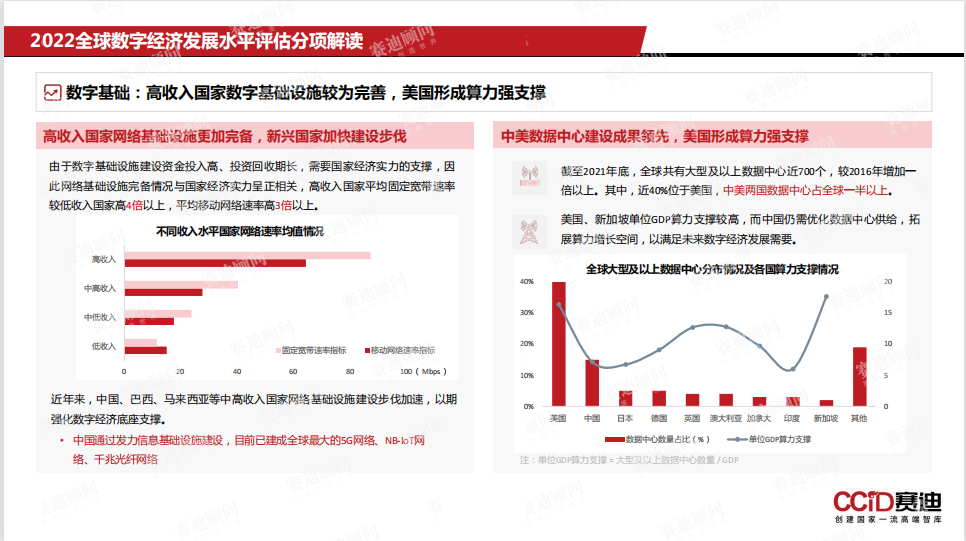Click the 其他 data center bar
The image size is (966, 541).
tap(859, 376)
